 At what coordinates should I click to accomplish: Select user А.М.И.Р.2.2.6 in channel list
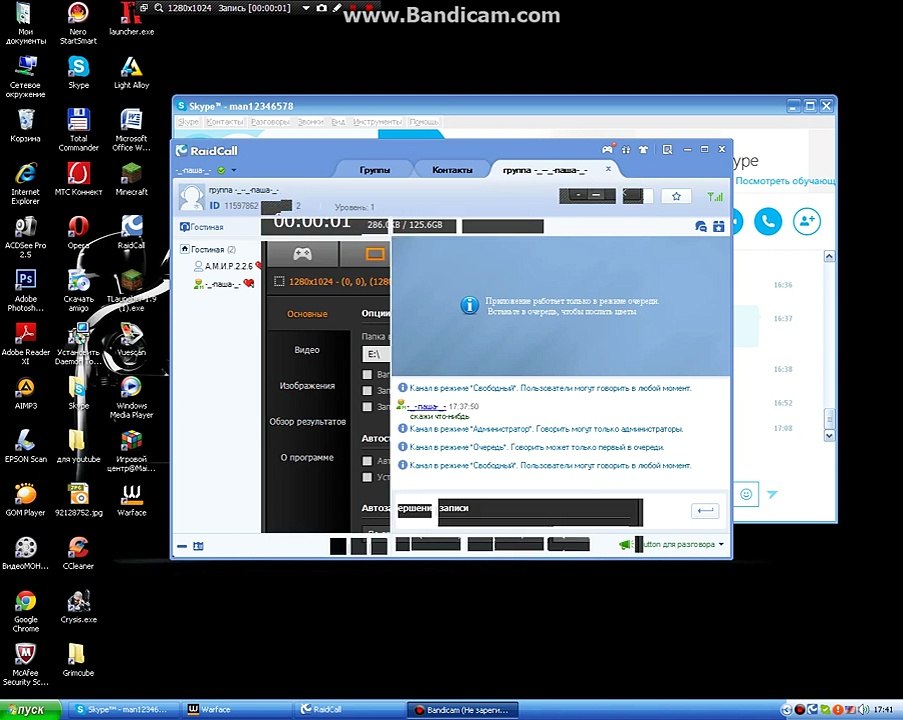[228, 266]
